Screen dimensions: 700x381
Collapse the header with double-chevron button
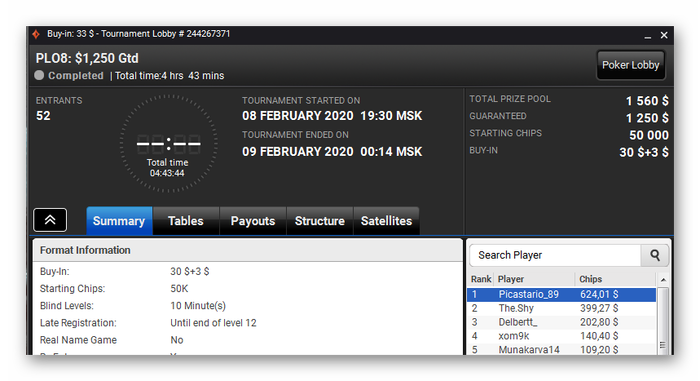(x=50, y=220)
